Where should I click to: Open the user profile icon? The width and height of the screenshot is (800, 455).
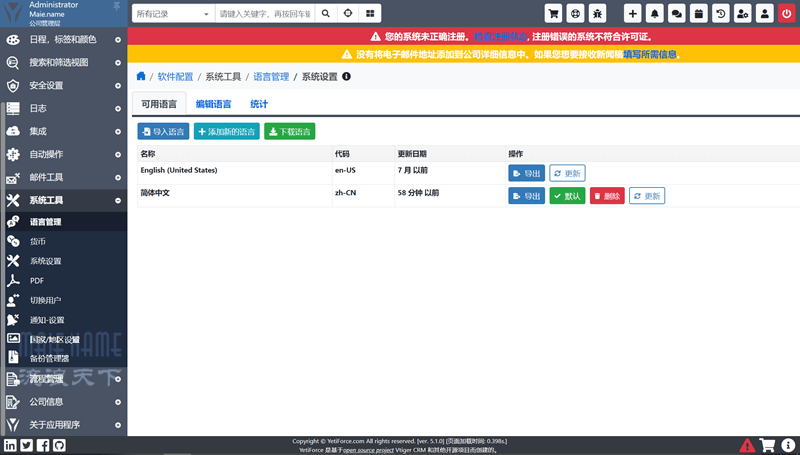point(764,14)
